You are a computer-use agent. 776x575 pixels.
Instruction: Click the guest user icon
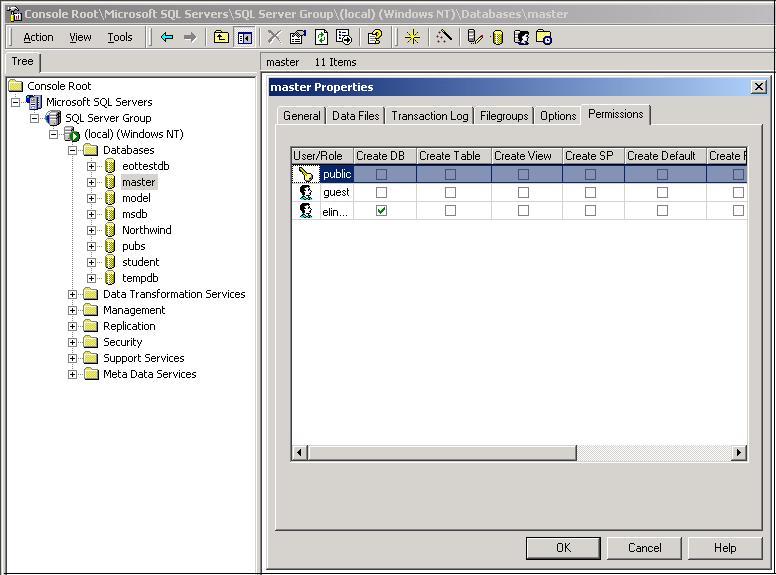tap(306, 192)
